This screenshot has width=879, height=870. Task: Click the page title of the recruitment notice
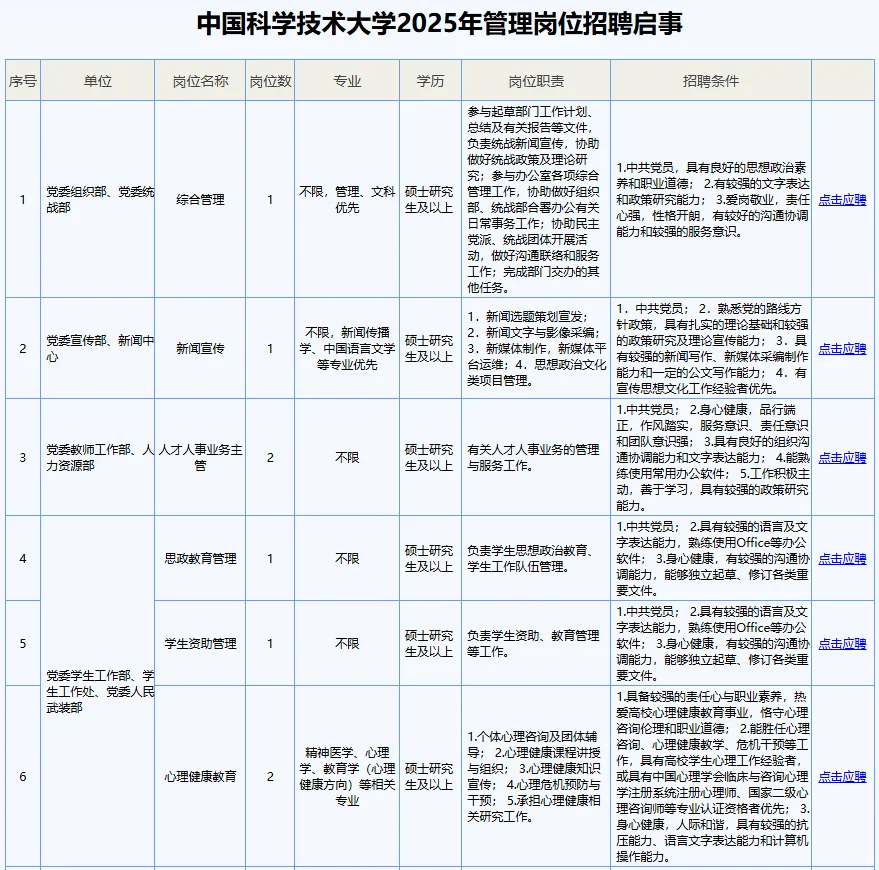(439, 25)
